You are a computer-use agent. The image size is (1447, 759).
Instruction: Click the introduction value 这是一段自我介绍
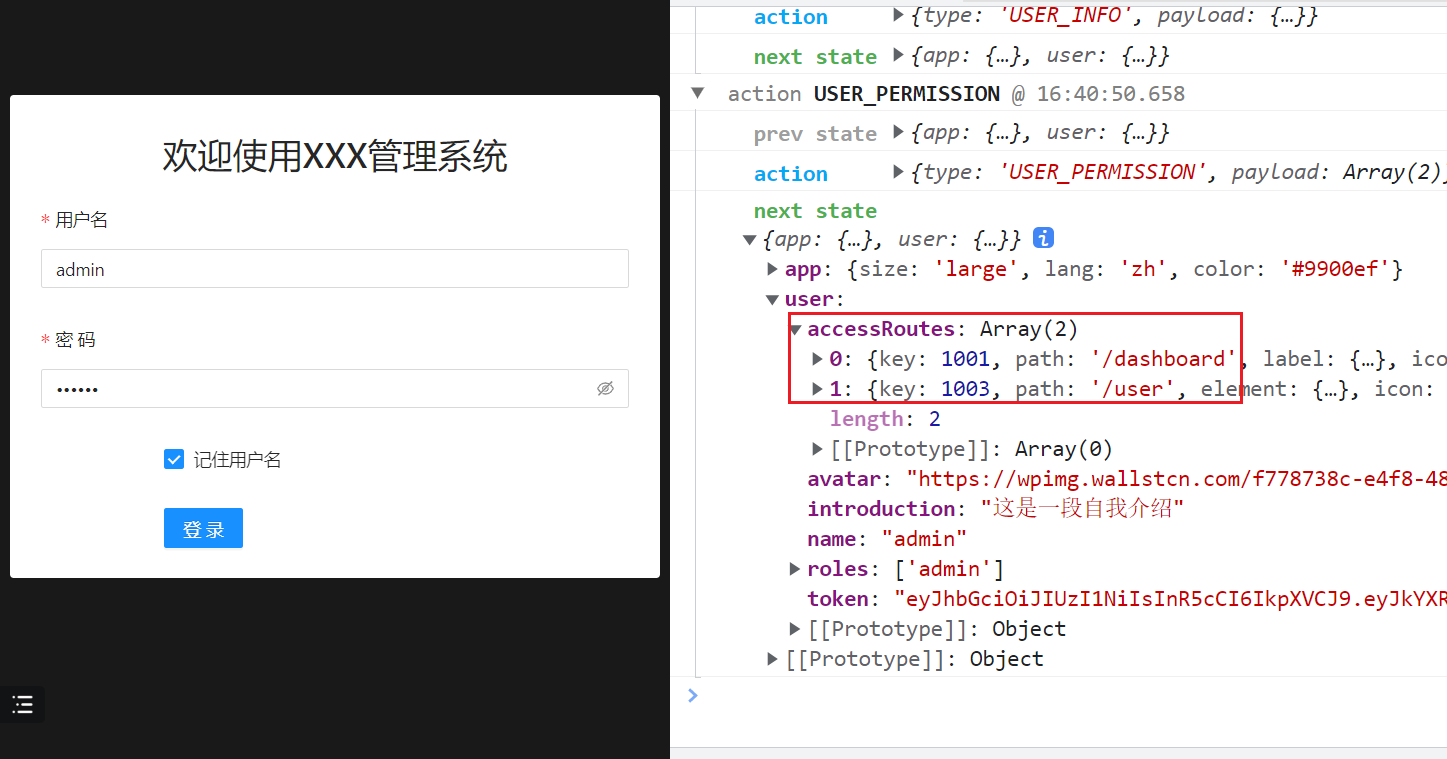pos(1082,509)
